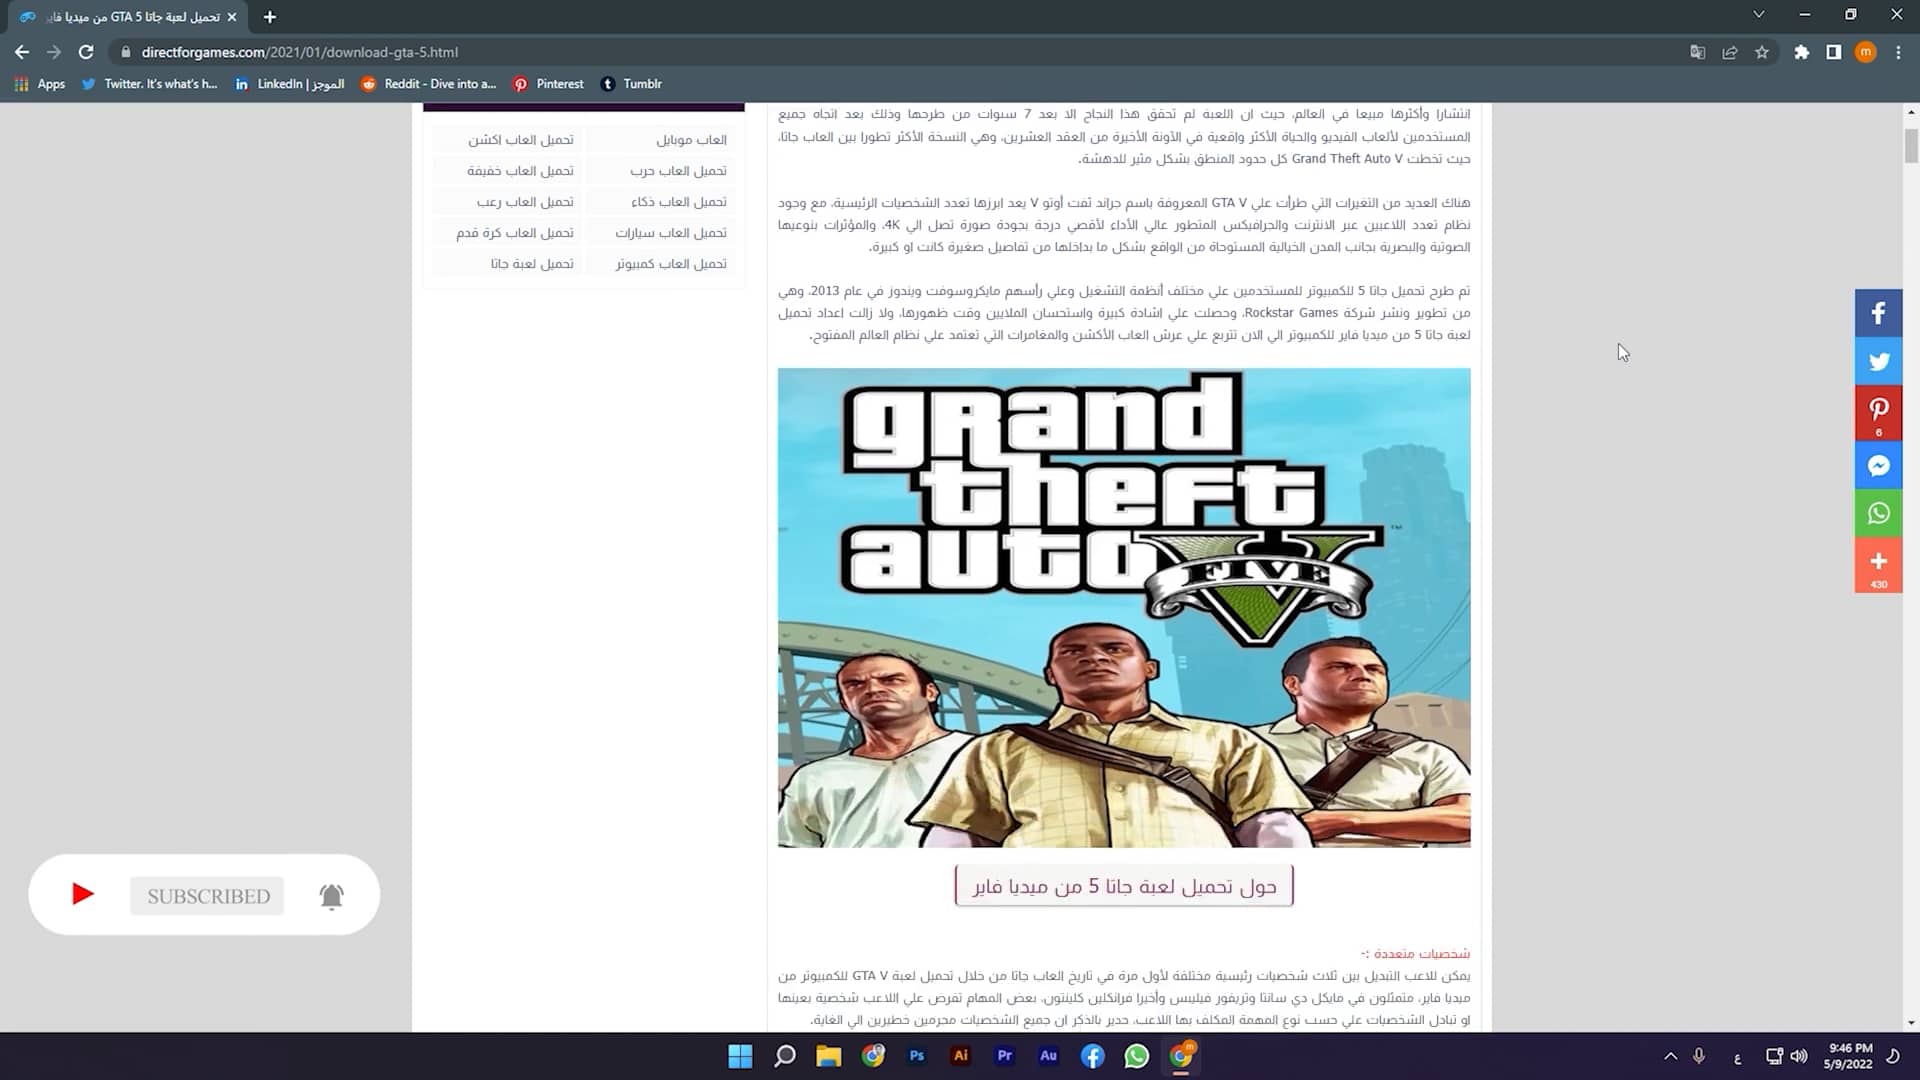1920x1080 pixels.
Task: Click the YouTube play logo overlay
Action: [83, 894]
